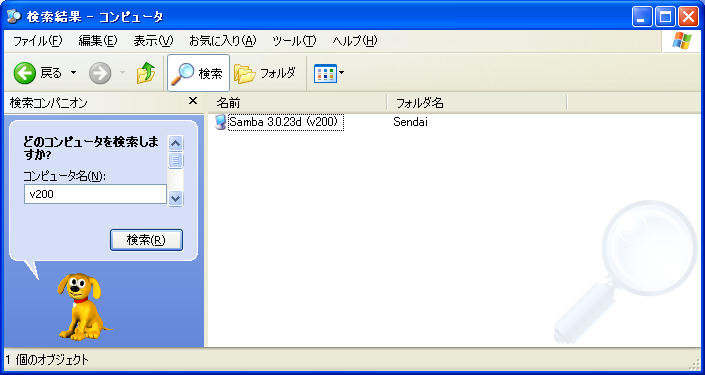This screenshot has height=375, width=705.
Task: Click the search companion dog character
Action: 82,306
